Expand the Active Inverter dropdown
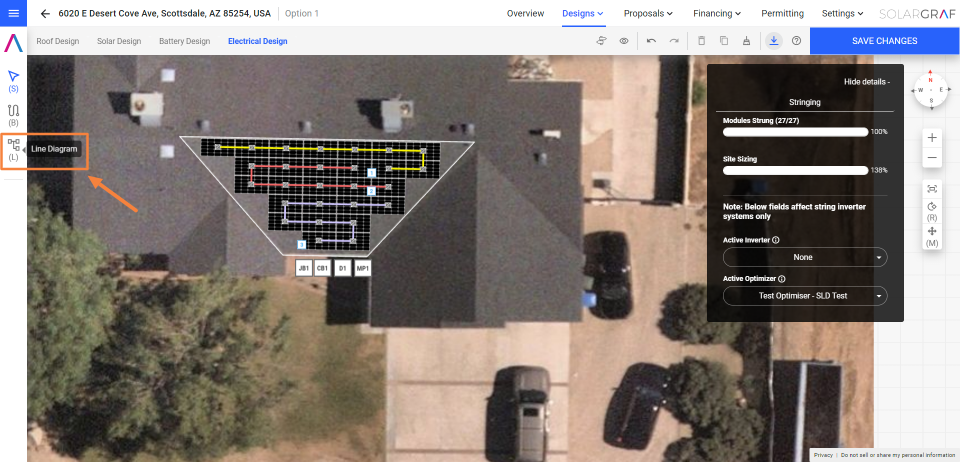Image resolution: width=960 pixels, height=462 pixels. coord(804,257)
